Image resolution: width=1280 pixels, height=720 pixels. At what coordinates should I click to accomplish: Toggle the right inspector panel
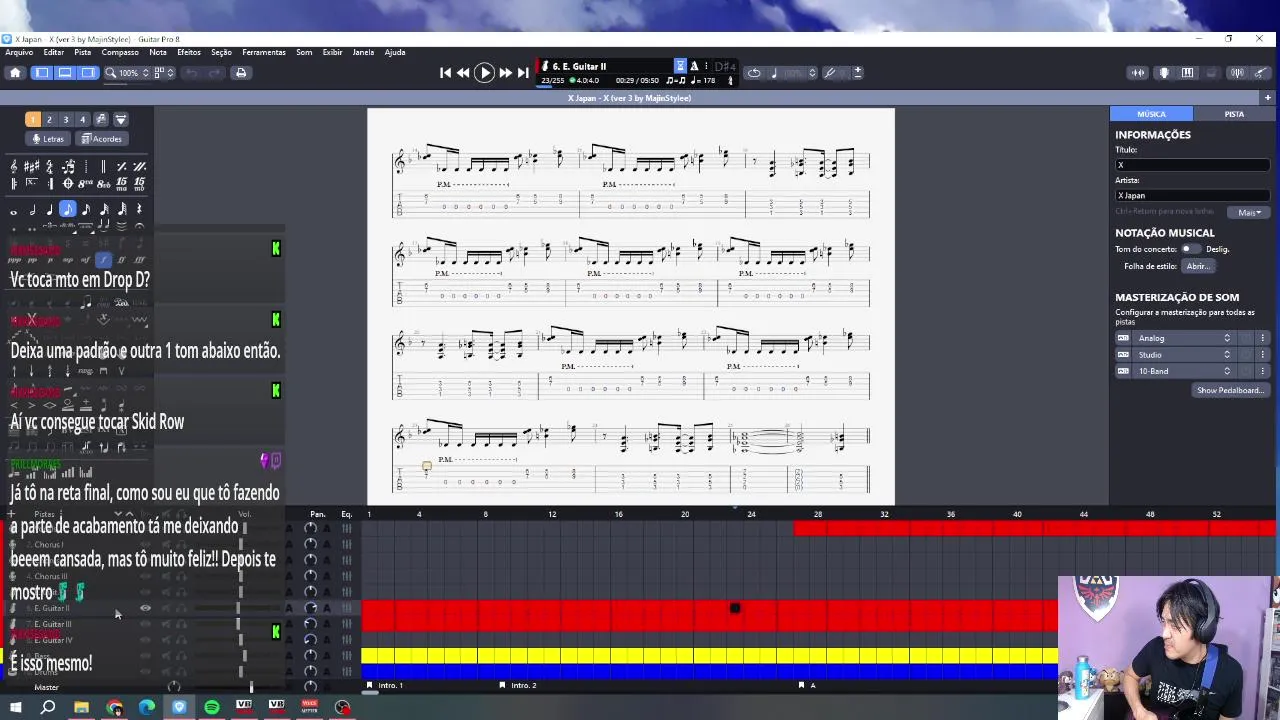click(x=88, y=73)
